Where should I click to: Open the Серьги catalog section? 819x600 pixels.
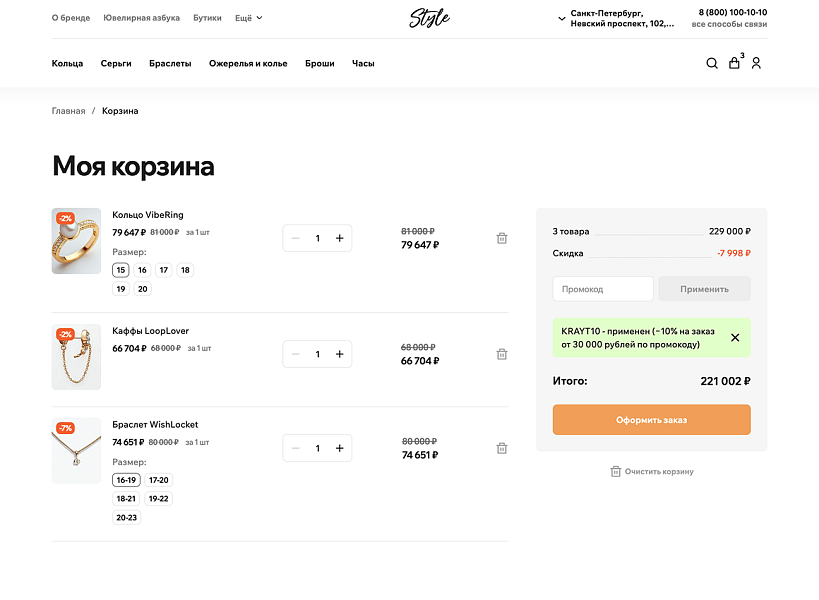tap(115, 63)
